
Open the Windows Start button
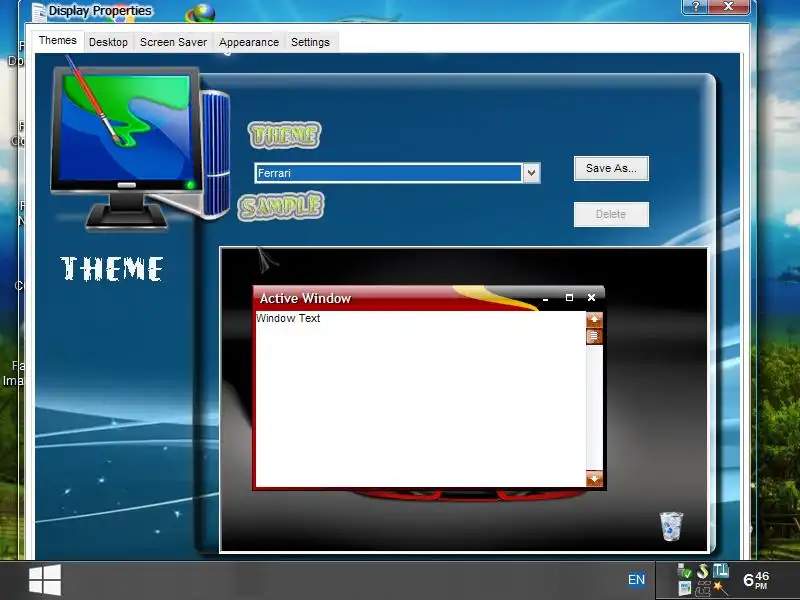(x=45, y=580)
